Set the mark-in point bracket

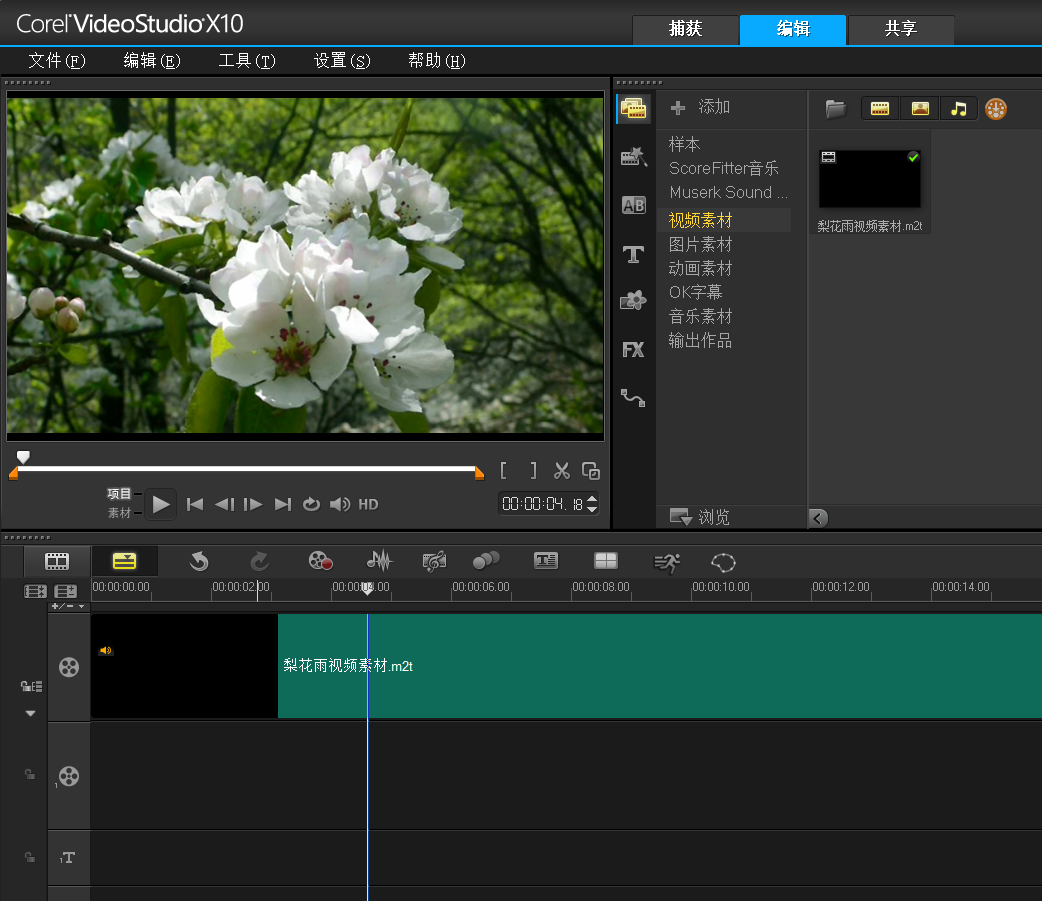504,471
